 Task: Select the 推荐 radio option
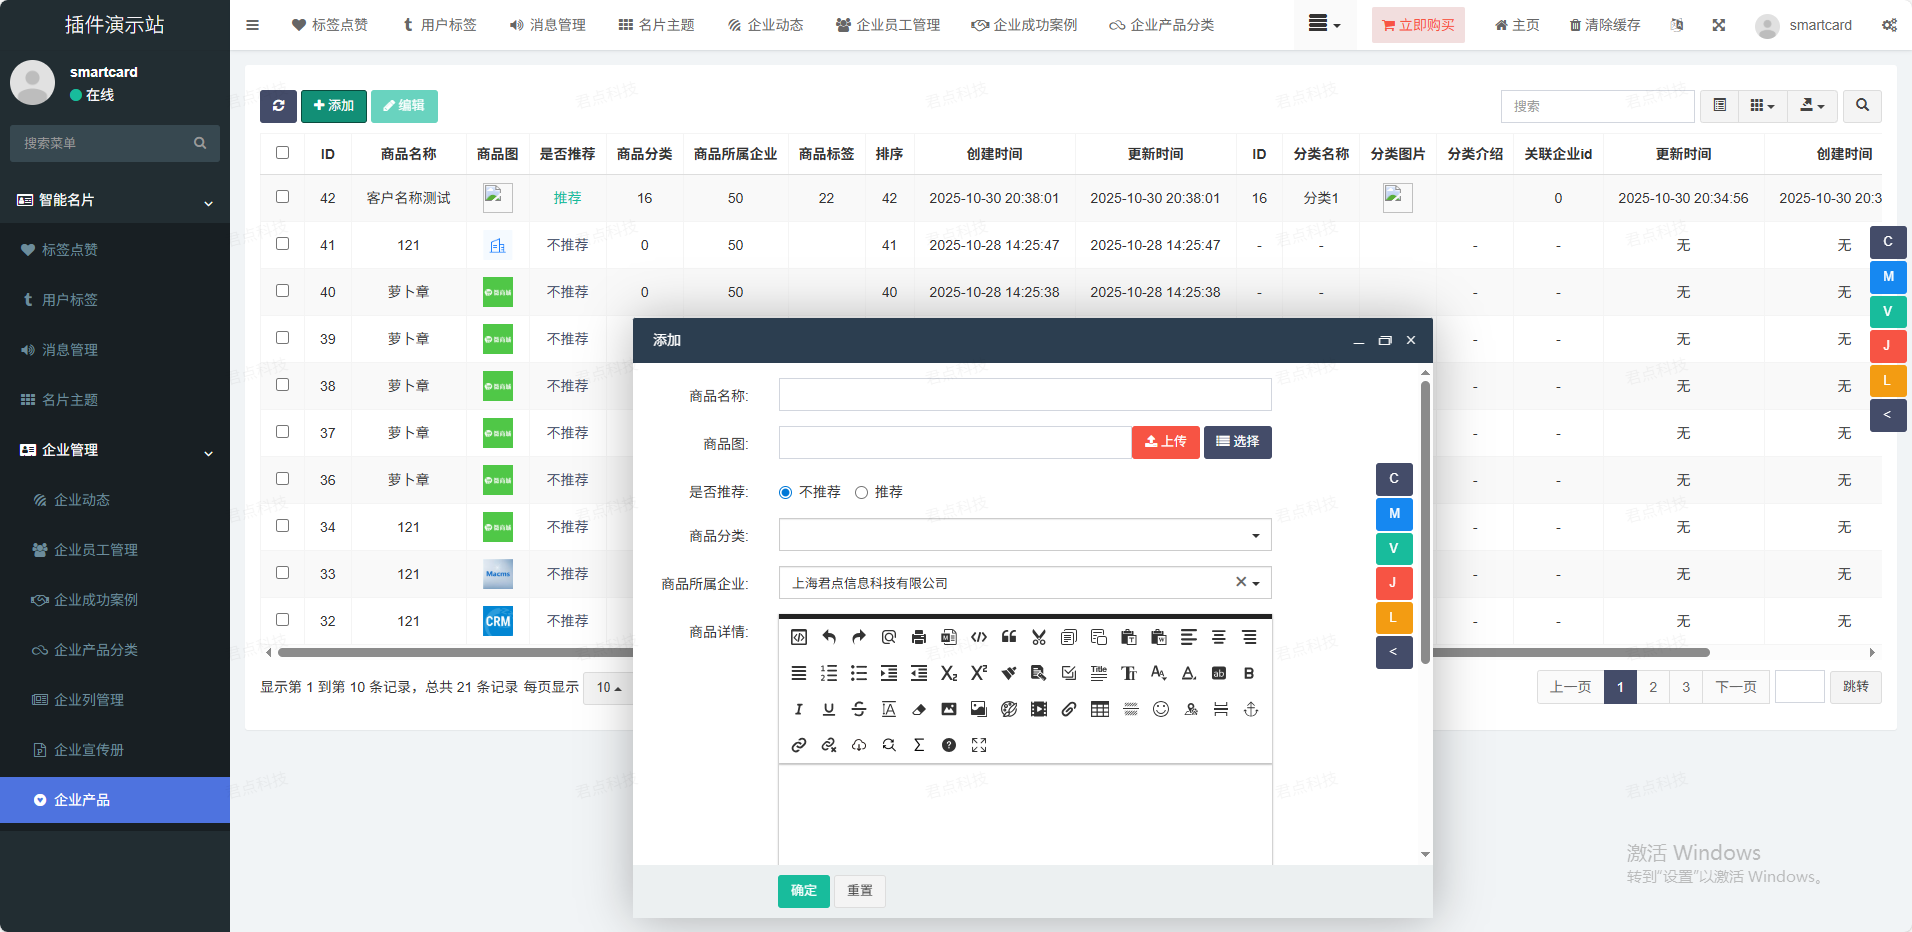pos(861,493)
